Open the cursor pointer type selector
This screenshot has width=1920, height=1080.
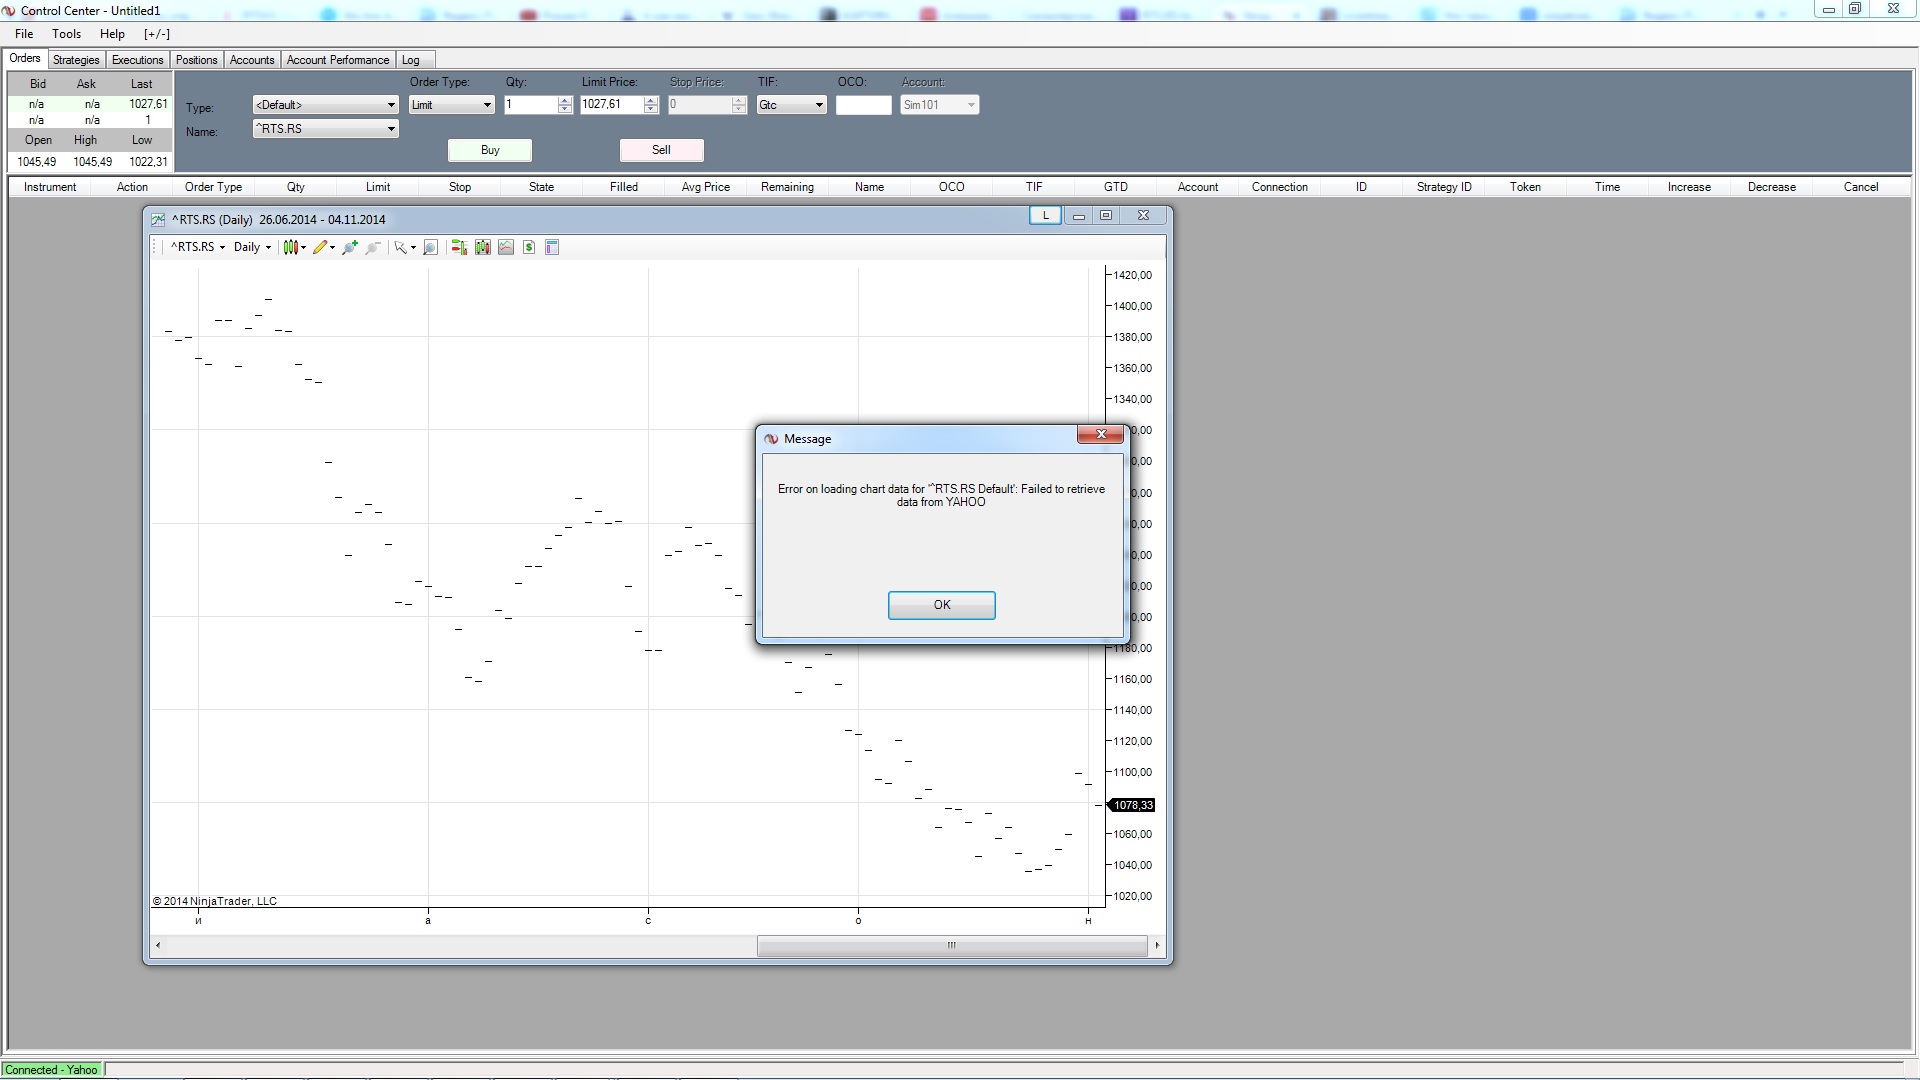pos(404,247)
